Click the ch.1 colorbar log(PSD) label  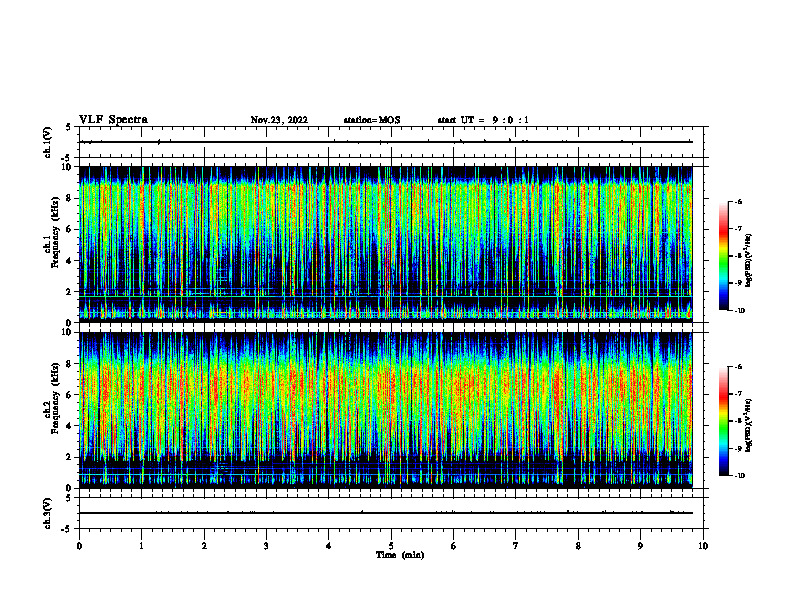(x=748, y=261)
